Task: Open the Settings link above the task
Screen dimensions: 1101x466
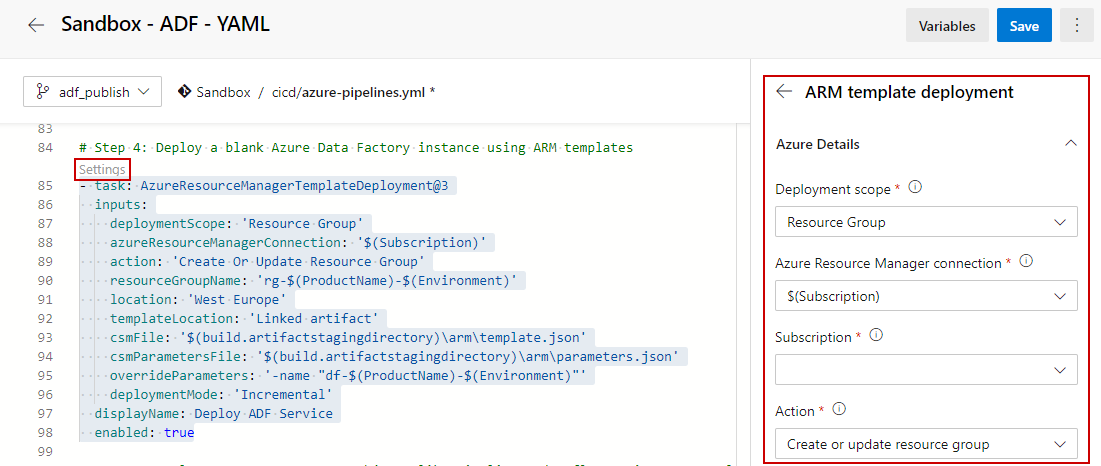Action: (102, 169)
